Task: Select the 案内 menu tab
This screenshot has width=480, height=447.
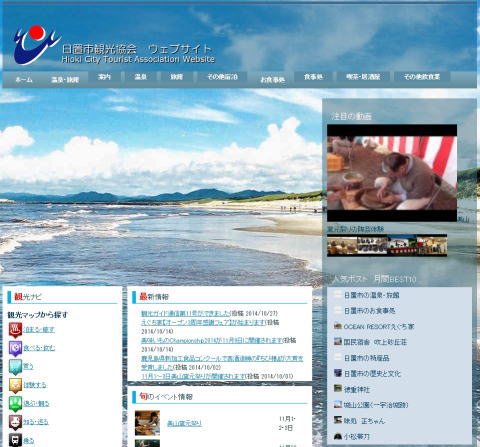Action: pyautogui.click(x=104, y=77)
